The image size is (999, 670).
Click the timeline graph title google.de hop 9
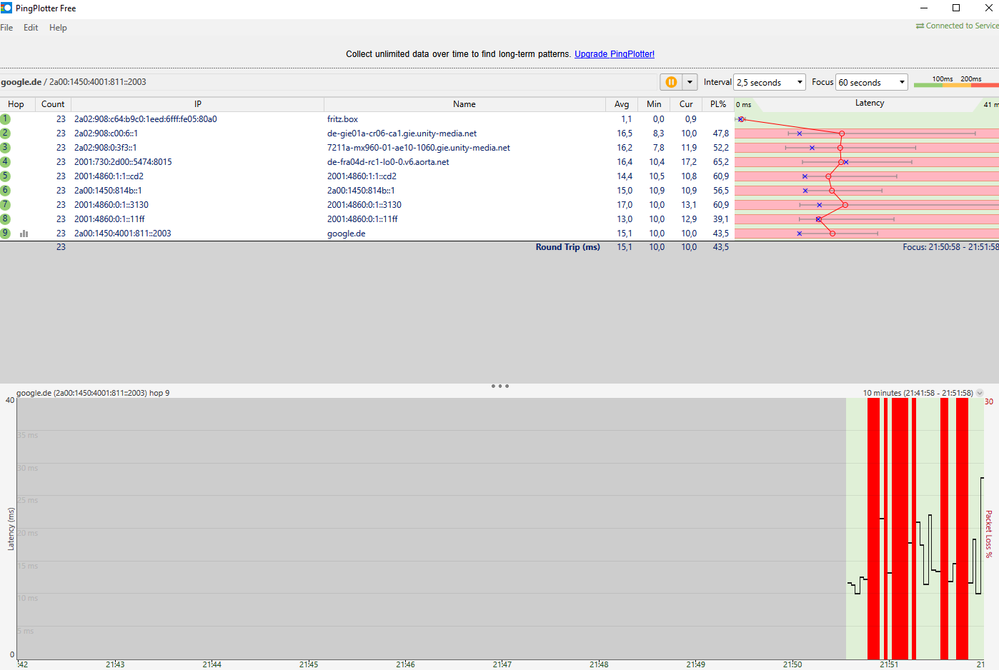(93, 393)
